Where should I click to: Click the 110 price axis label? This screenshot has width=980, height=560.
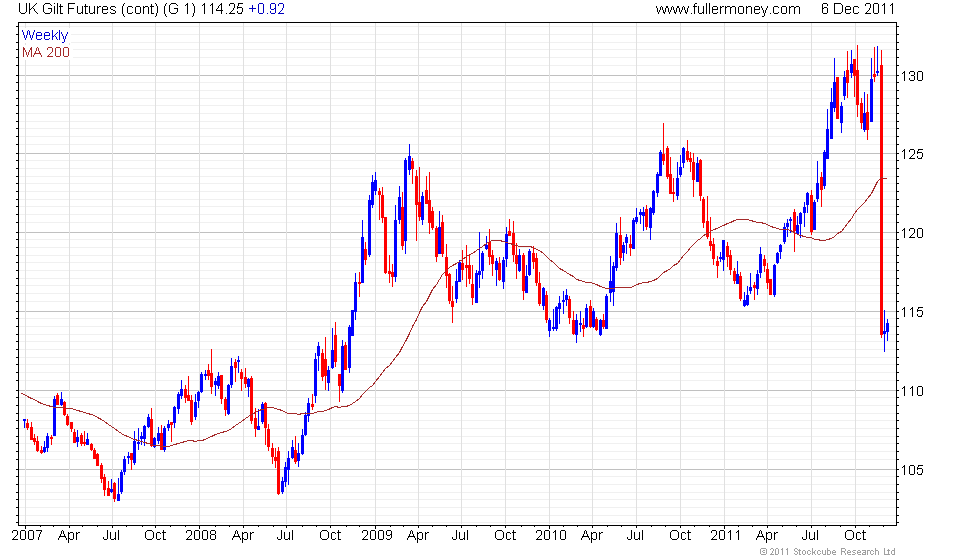912,391
